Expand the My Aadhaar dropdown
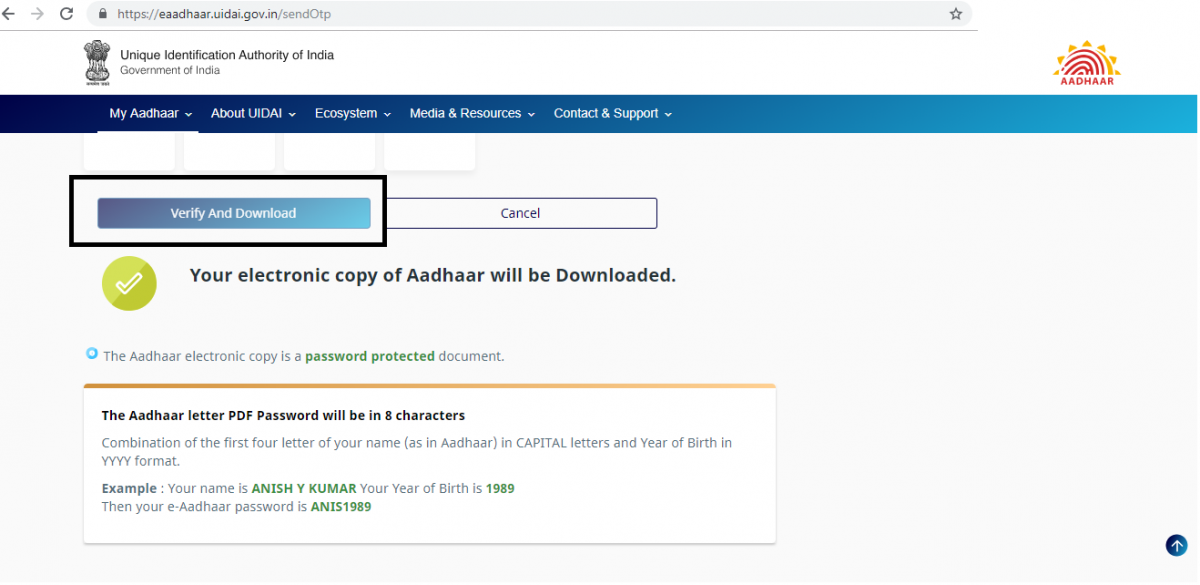 coord(148,113)
